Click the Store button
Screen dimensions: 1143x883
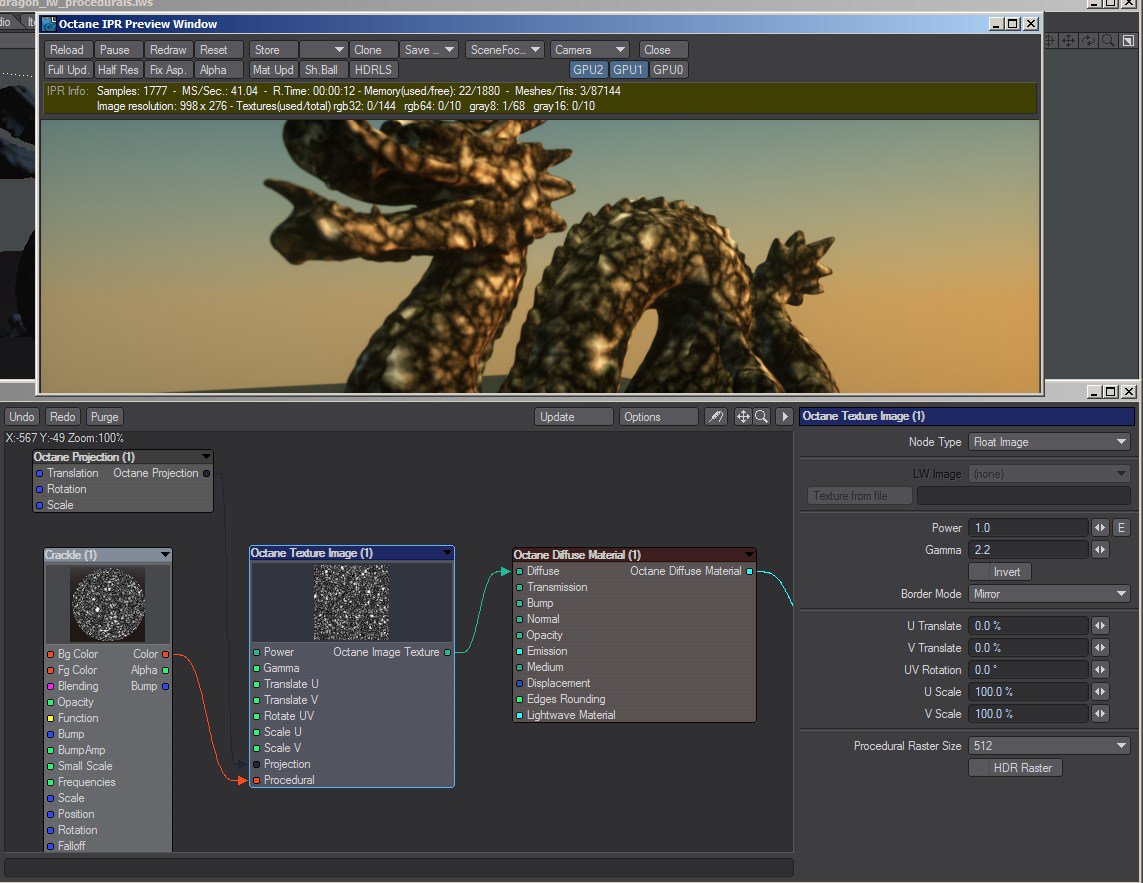coord(273,50)
